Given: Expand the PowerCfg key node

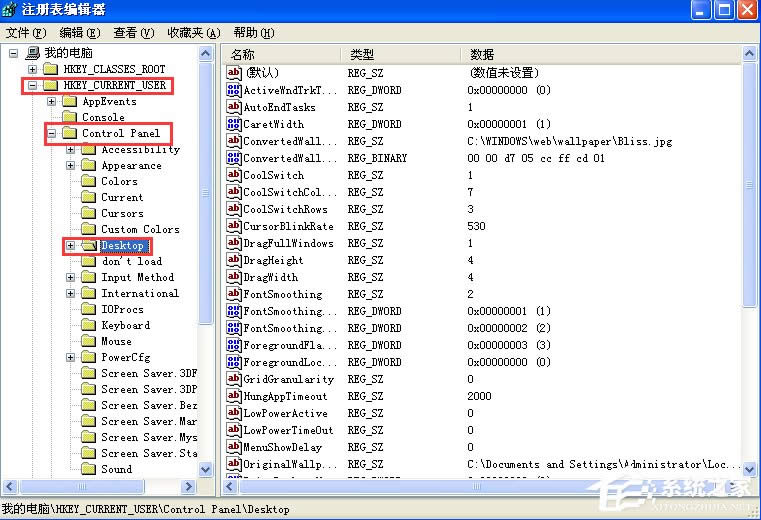Looking at the screenshot, I should 70,357.
